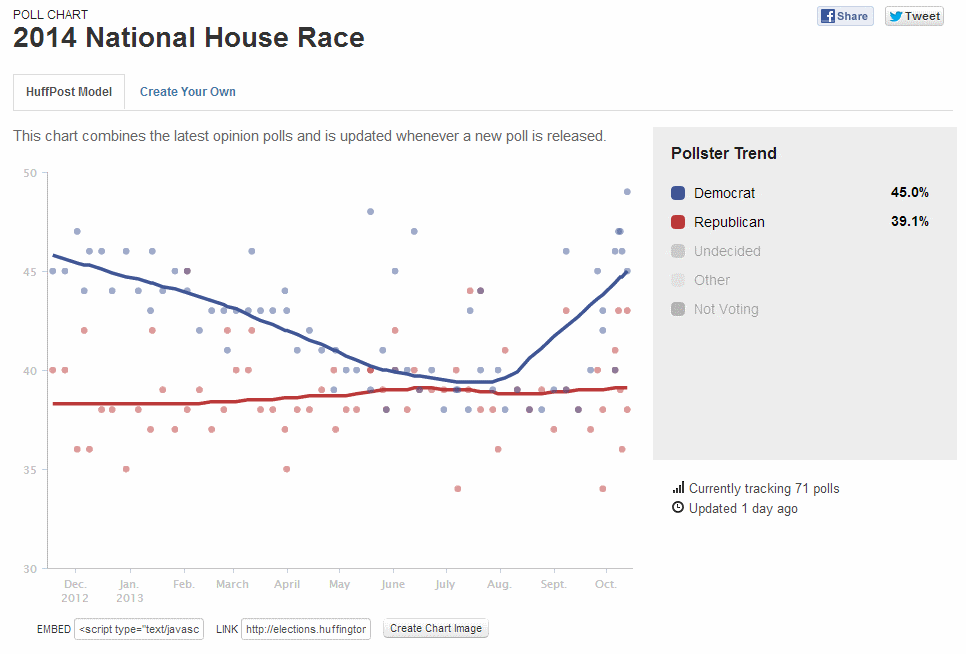Click the Oct. label on the time axis
The image size is (966, 654).
[x=605, y=584]
